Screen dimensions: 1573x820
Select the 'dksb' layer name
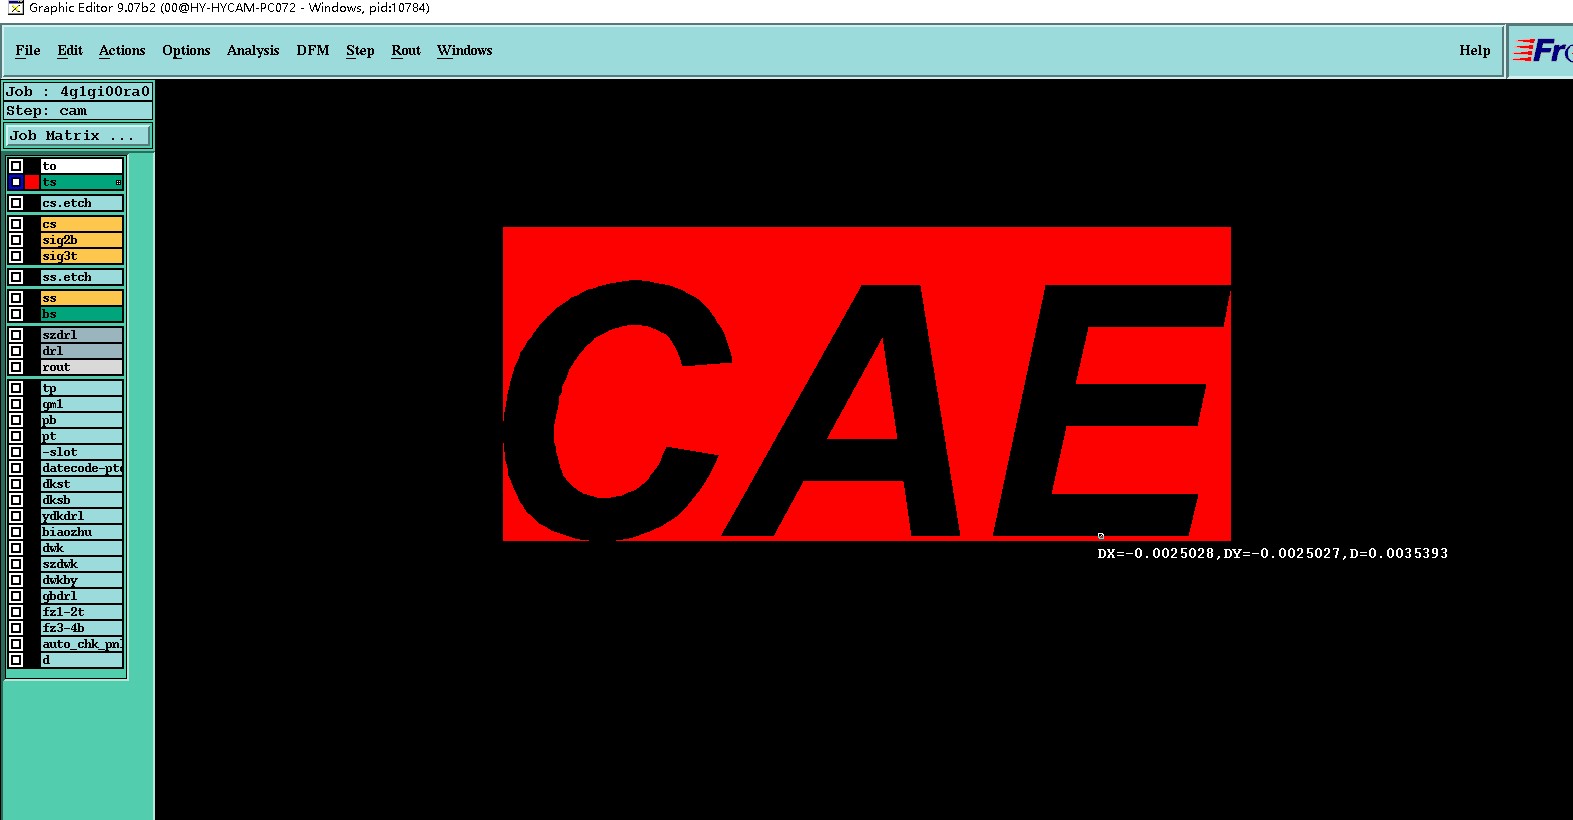pyautogui.click(x=82, y=500)
